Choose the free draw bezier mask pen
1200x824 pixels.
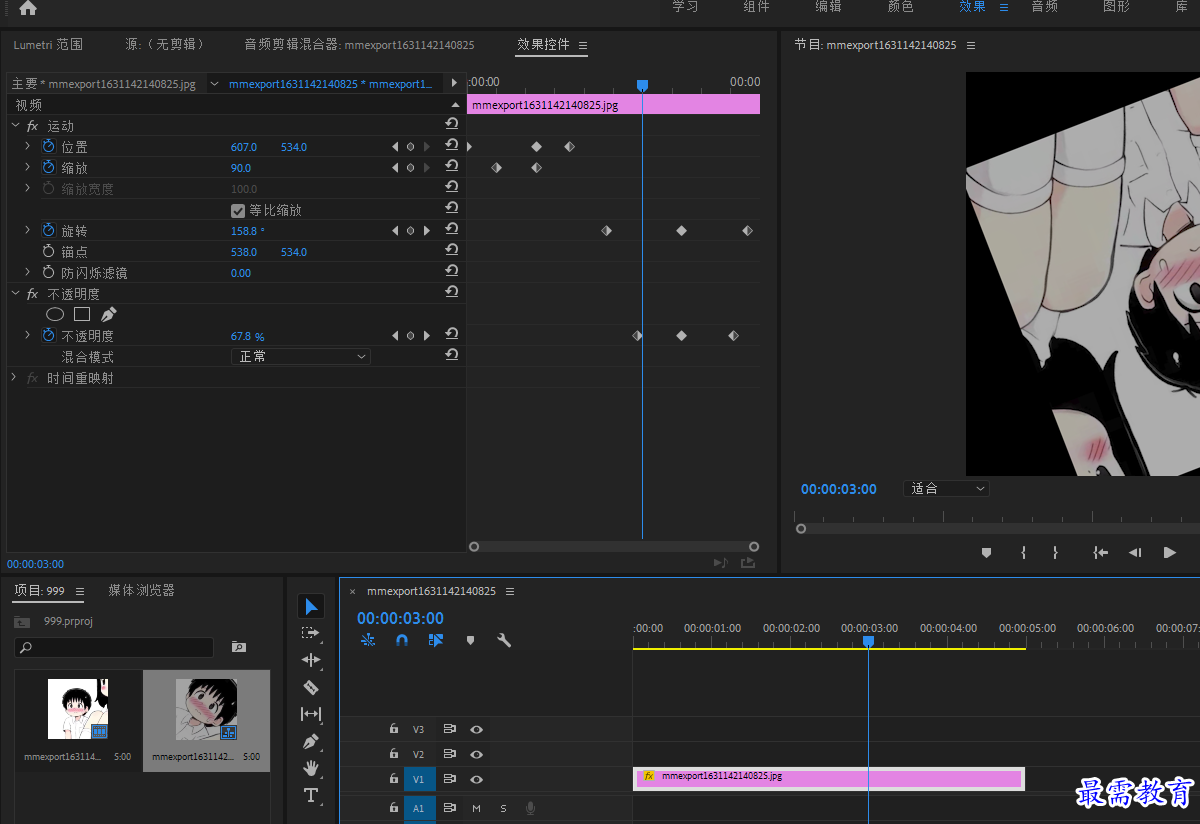coord(109,314)
